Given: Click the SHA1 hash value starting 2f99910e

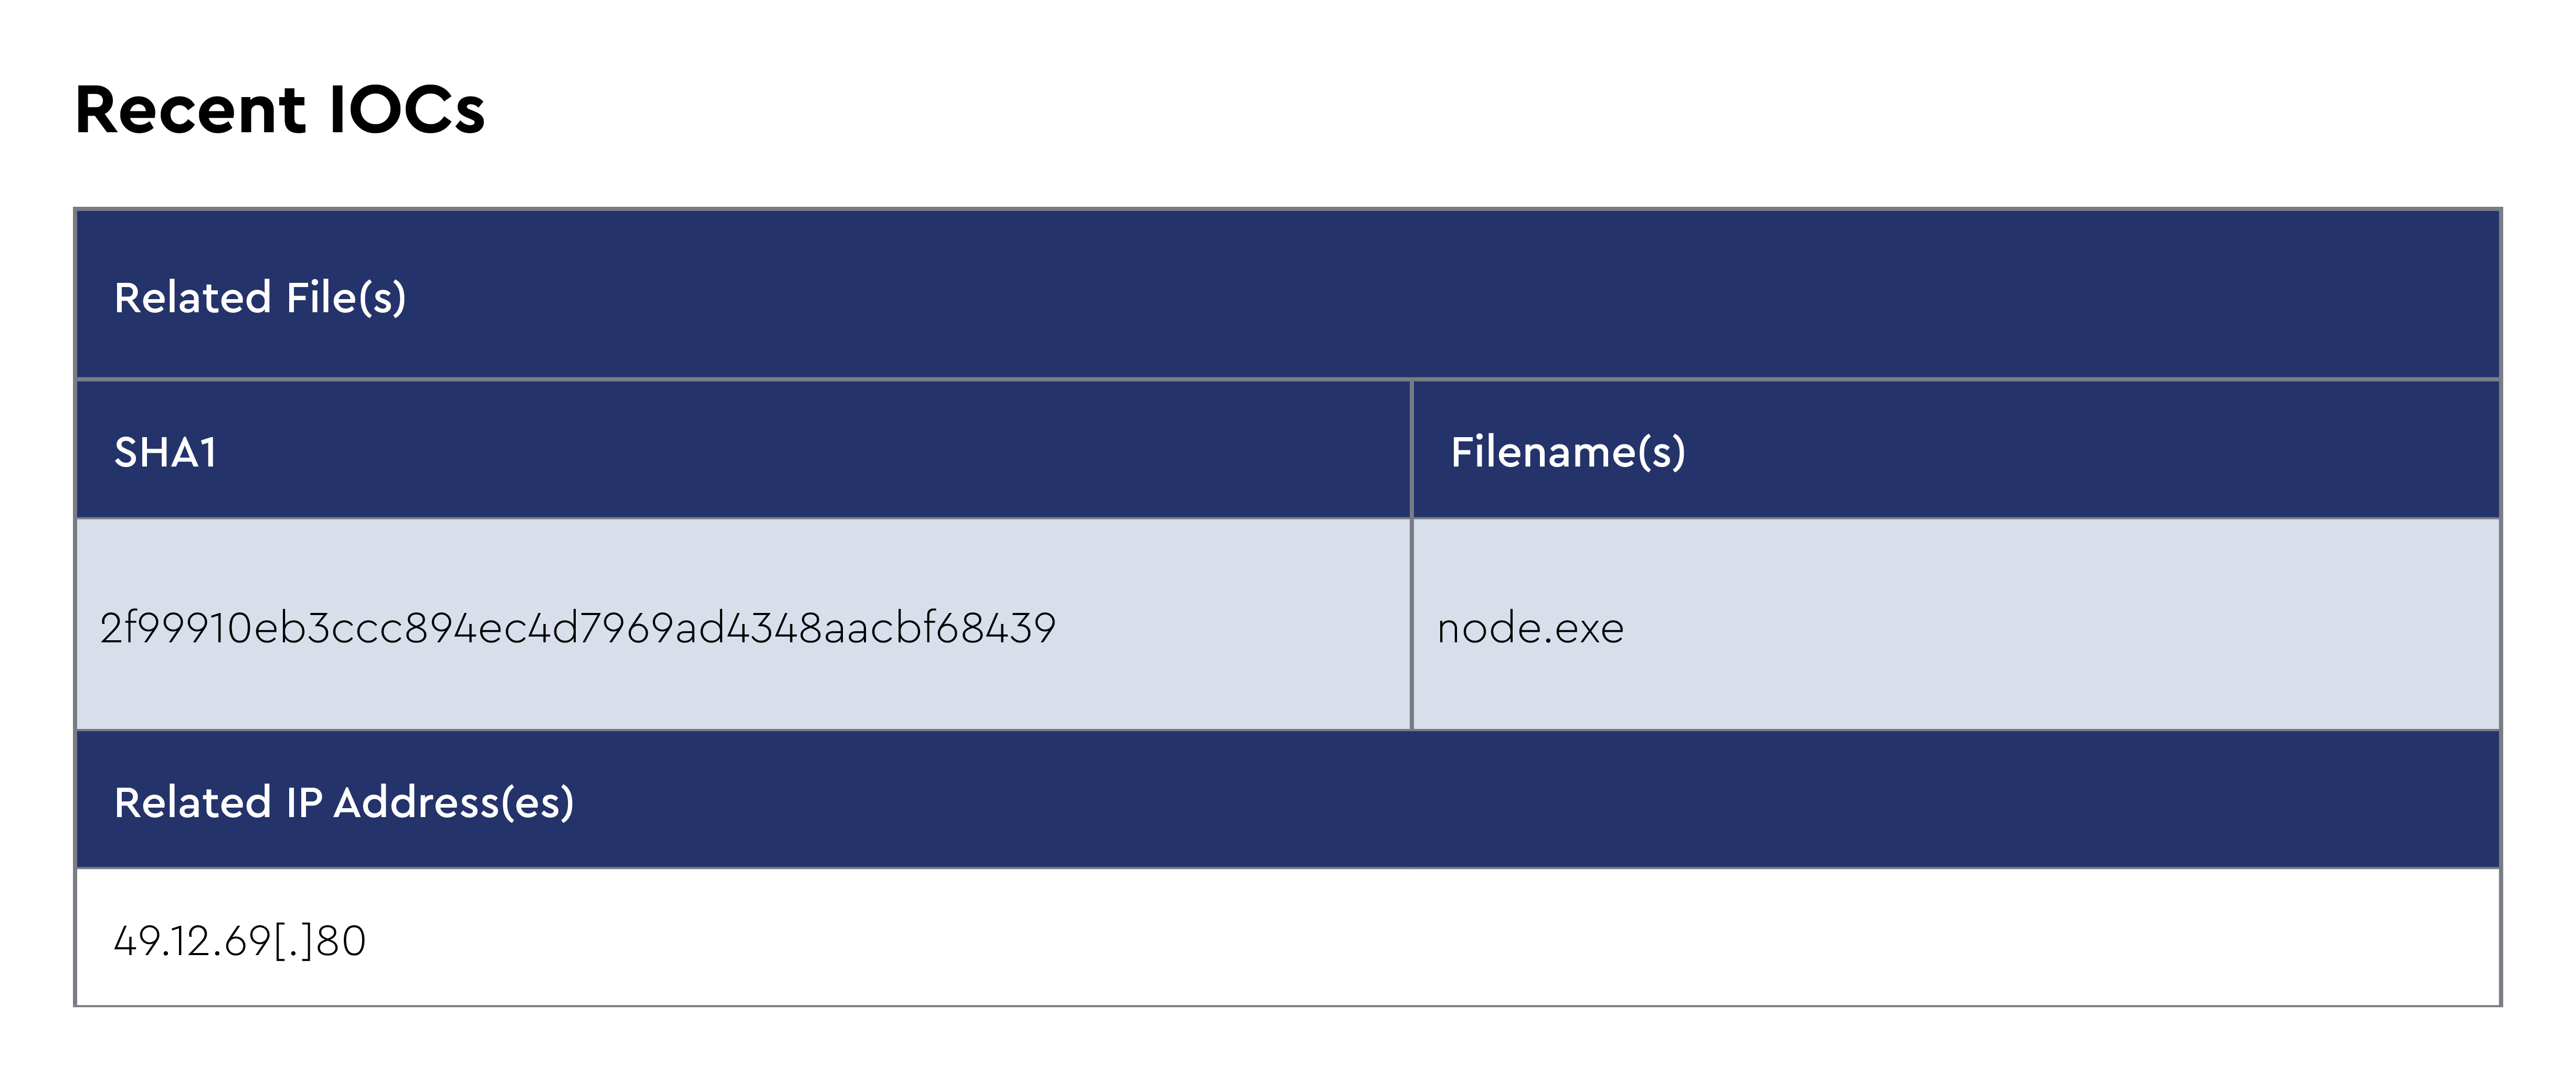Looking at the screenshot, I should (x=577, y=628).
